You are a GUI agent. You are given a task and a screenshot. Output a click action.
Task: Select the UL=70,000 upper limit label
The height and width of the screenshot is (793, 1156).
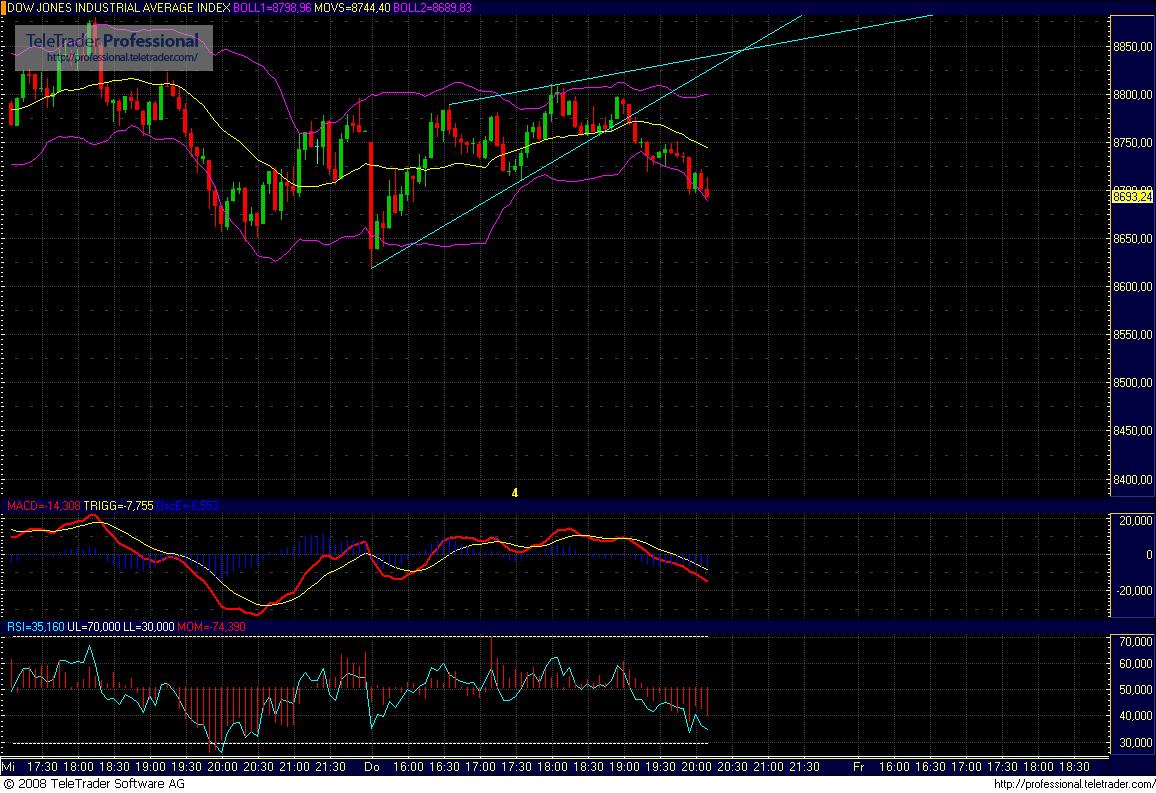93,626
